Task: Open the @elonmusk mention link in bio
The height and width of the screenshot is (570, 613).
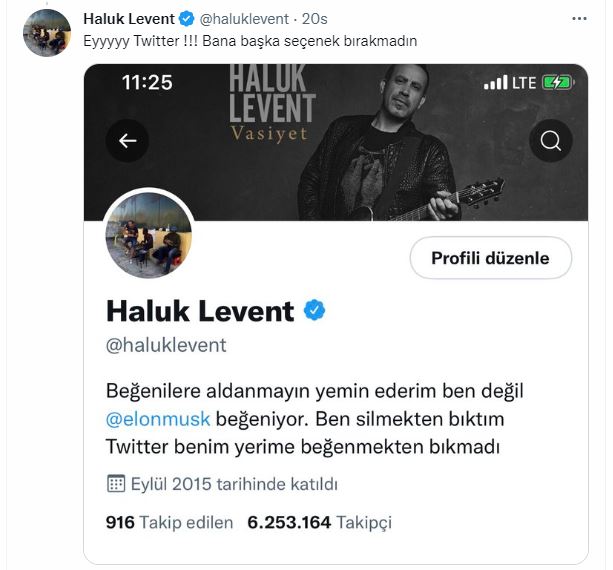Action: click(158, 419)
